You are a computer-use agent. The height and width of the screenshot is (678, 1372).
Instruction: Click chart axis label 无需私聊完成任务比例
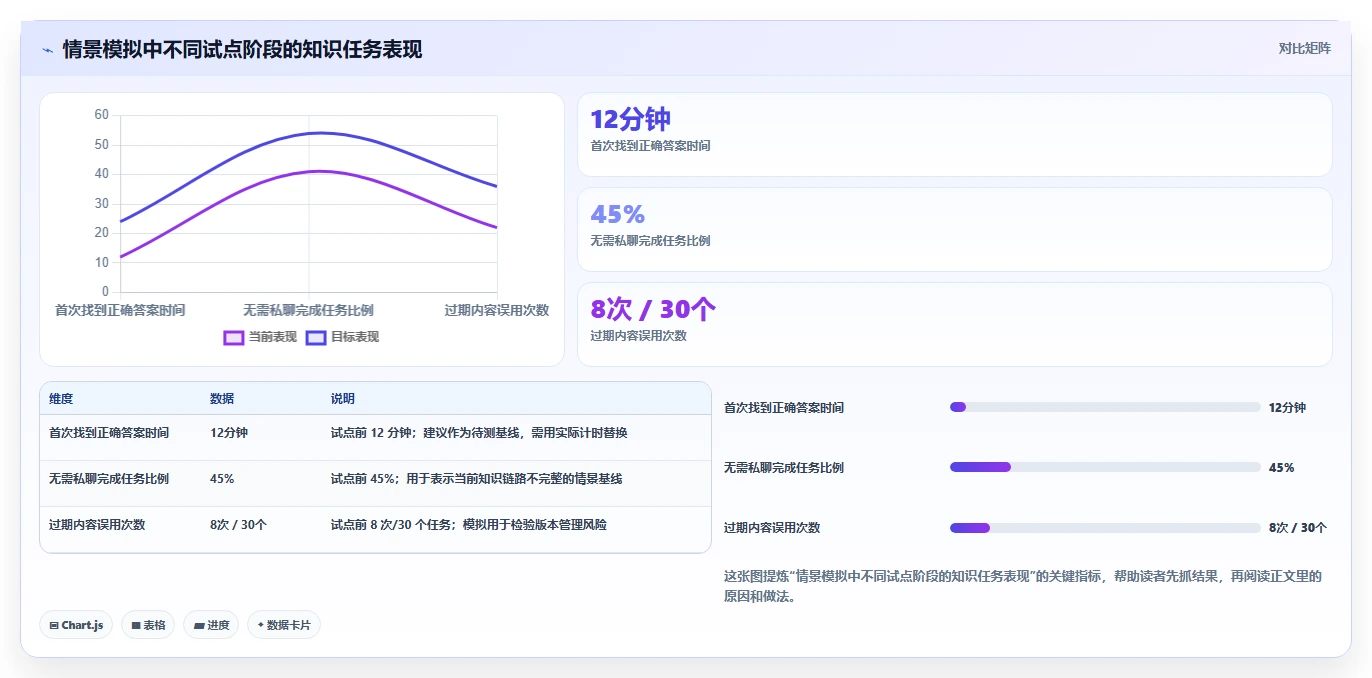coord(309,311)
